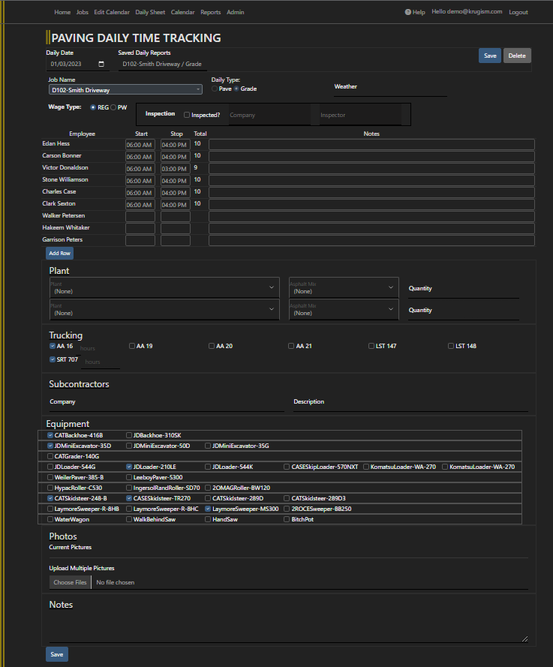
Task: Click the top Save button
Action: [x=490, y=56]
